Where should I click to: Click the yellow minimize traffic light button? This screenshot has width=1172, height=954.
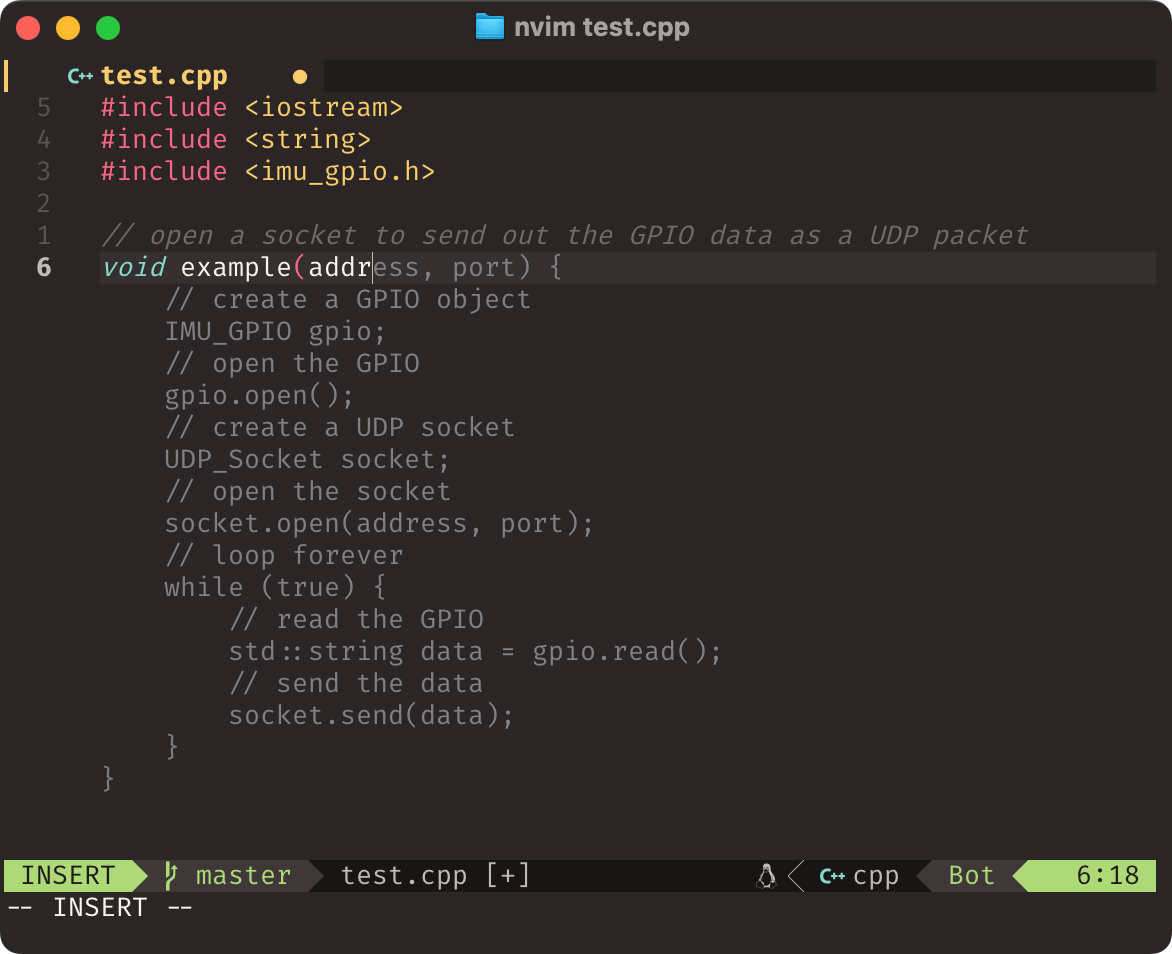pyautogui.click(x=67, y=27)
